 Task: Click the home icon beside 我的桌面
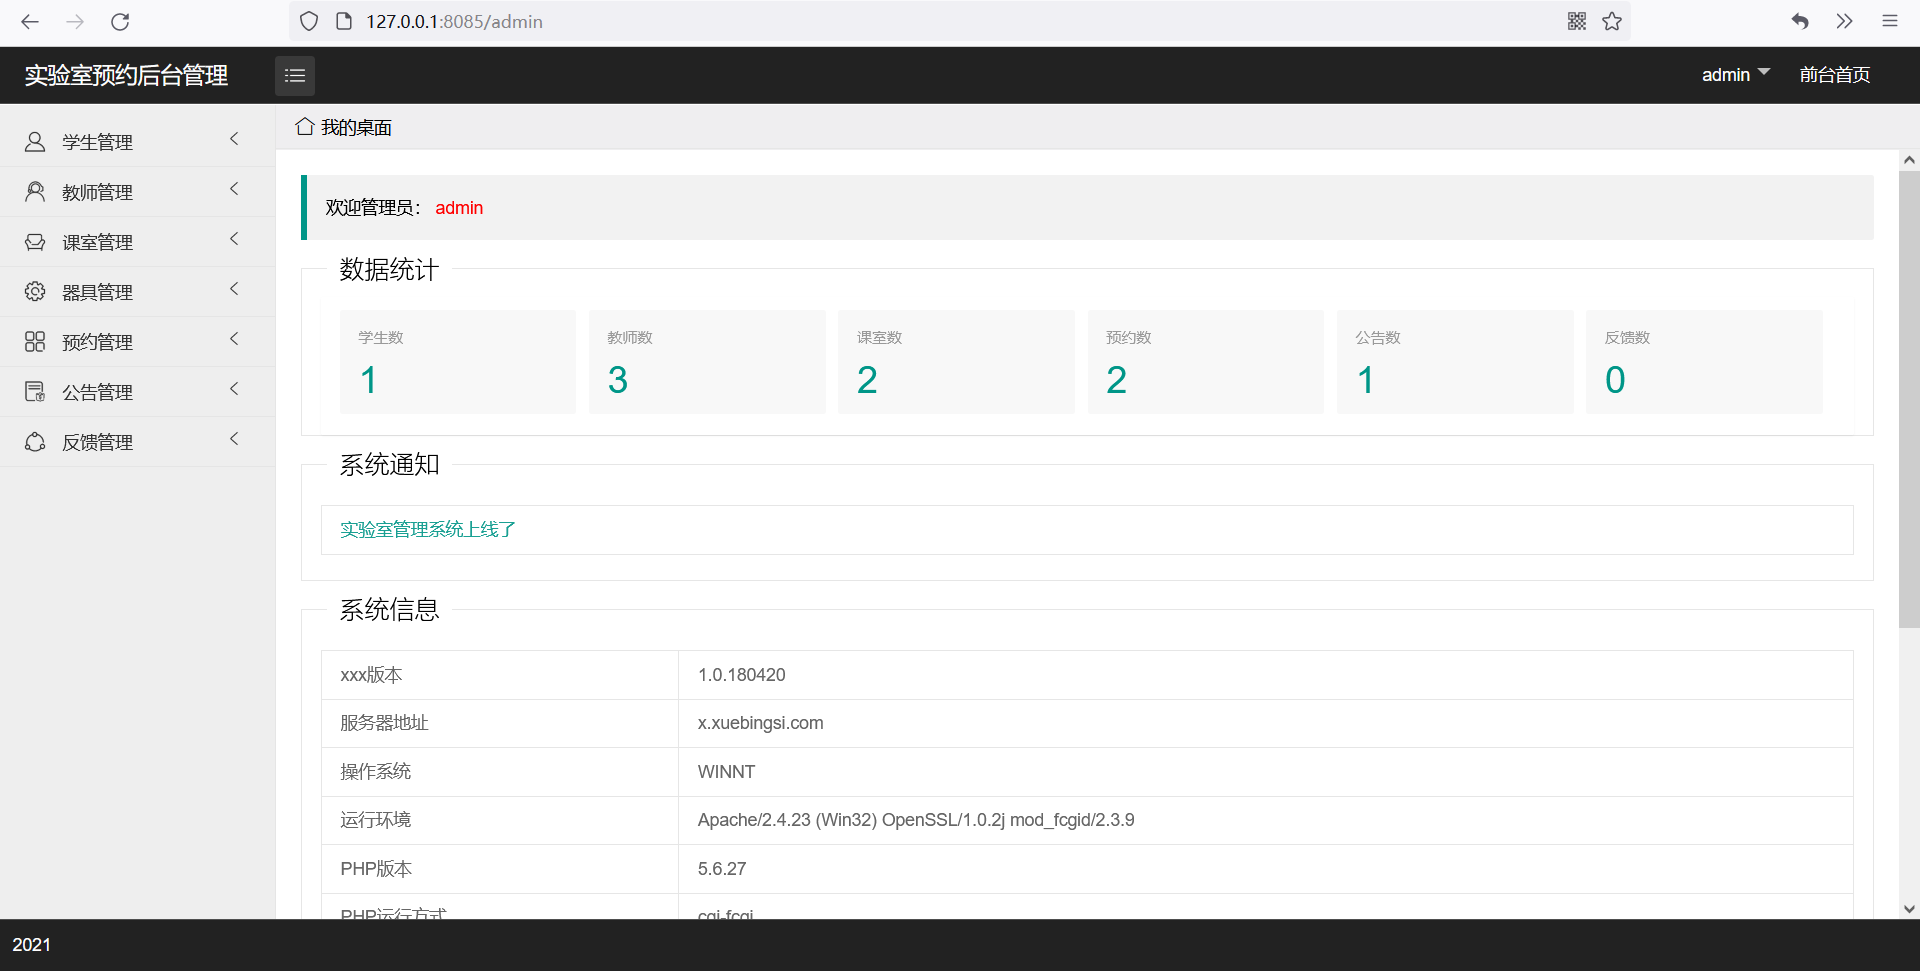(305, 127)
